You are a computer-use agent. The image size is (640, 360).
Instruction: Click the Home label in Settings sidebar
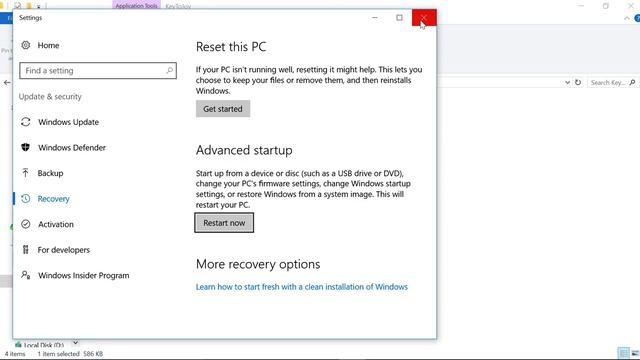tap(48, 45)
